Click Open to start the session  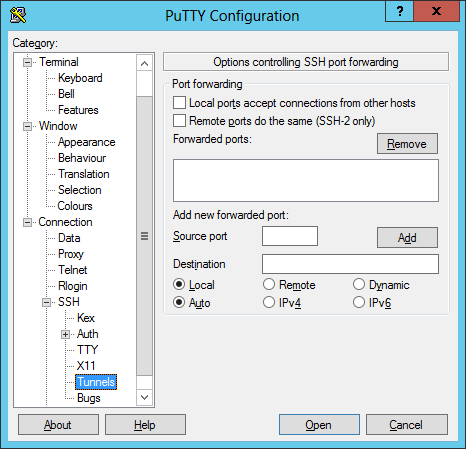(319, 425)
